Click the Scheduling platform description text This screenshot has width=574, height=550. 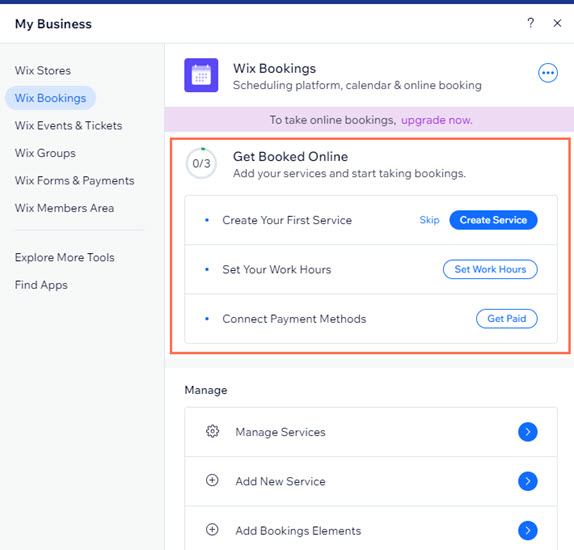pos(357,85)
